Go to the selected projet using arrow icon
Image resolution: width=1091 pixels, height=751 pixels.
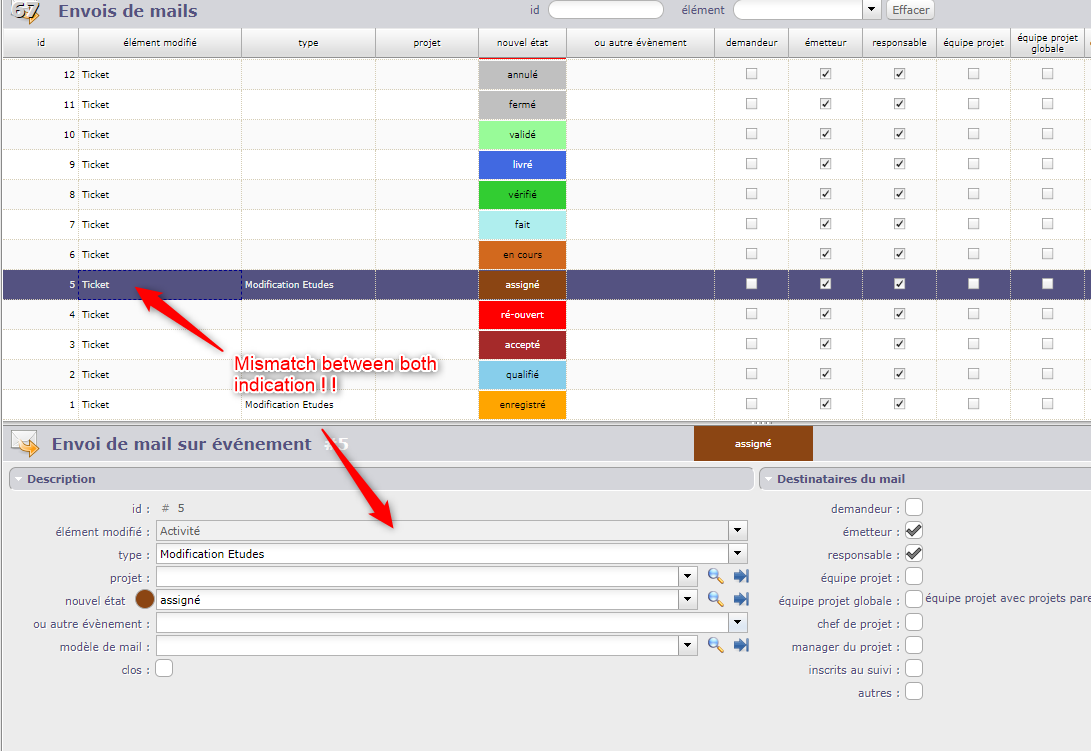click(741, 576)
